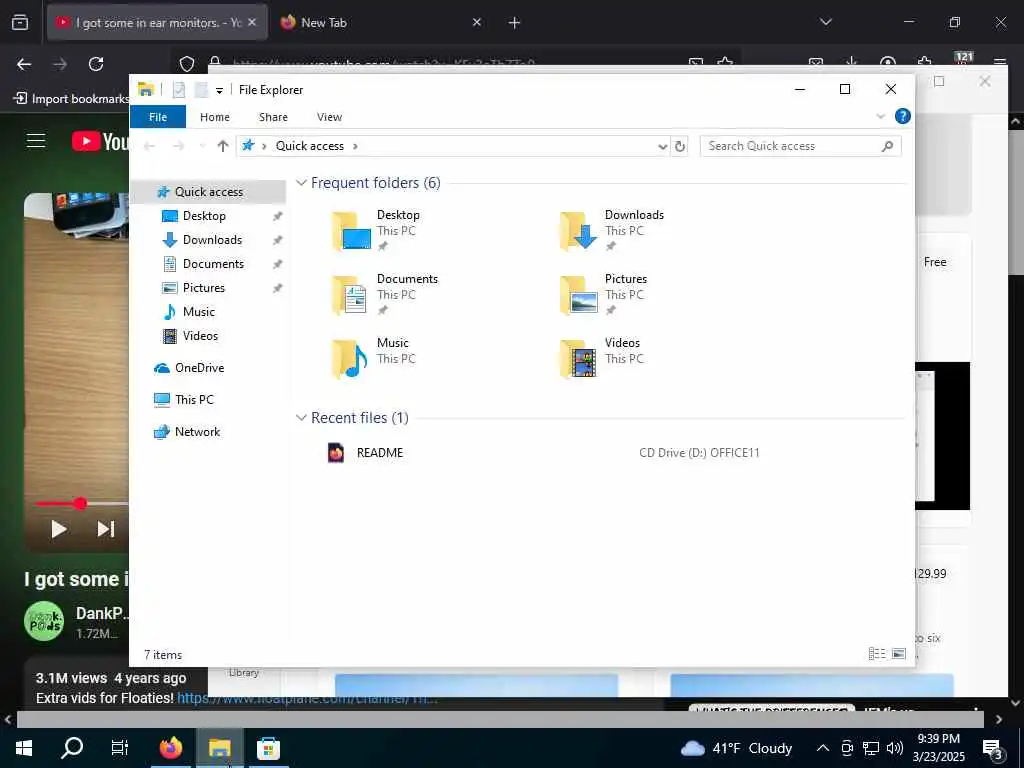
Task: Open Task View on the taskbar
Action: click(x=120, y=748)
